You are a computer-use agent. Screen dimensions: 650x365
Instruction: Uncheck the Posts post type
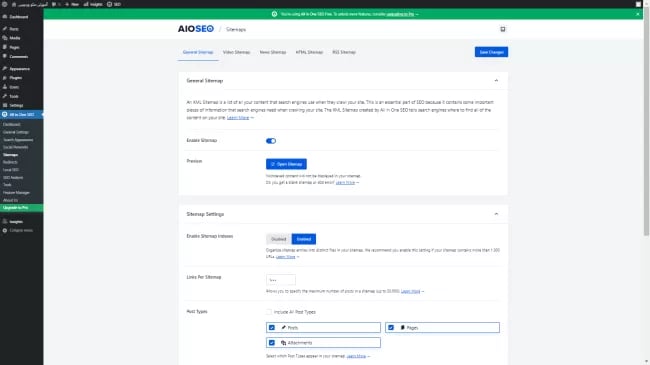[272, 328]
